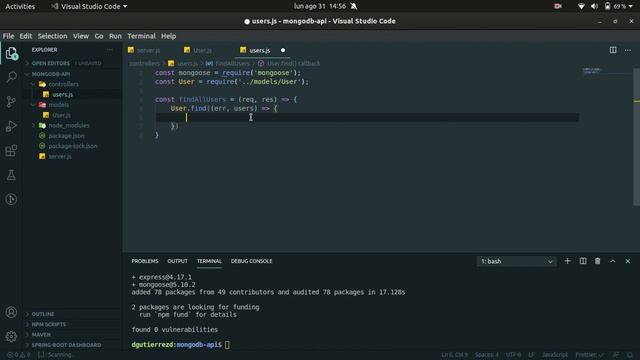Viewport: 640px width, 360px height.
Task: Open the View menu
Action: tap(81, 36)
